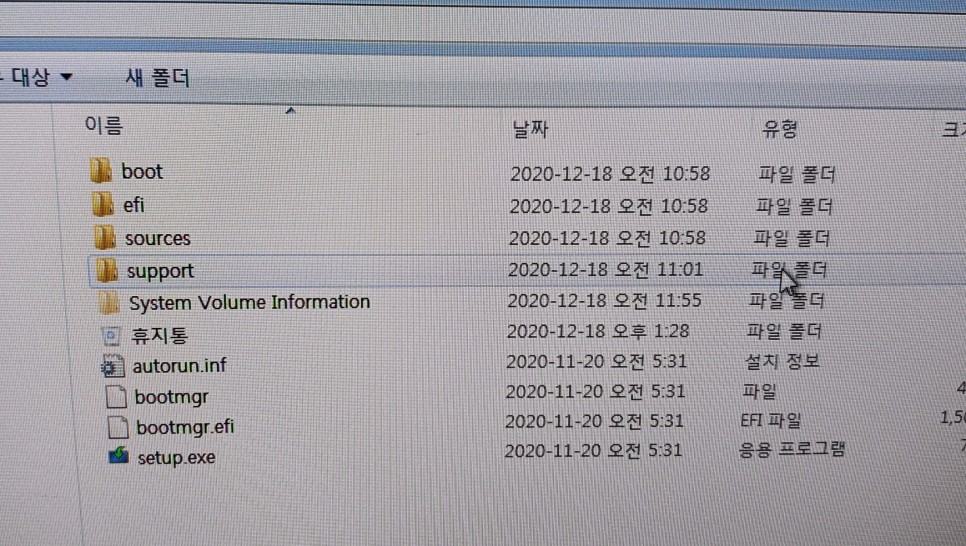Click the support folder icon
The image size is (966, 546).
[106, 270]
